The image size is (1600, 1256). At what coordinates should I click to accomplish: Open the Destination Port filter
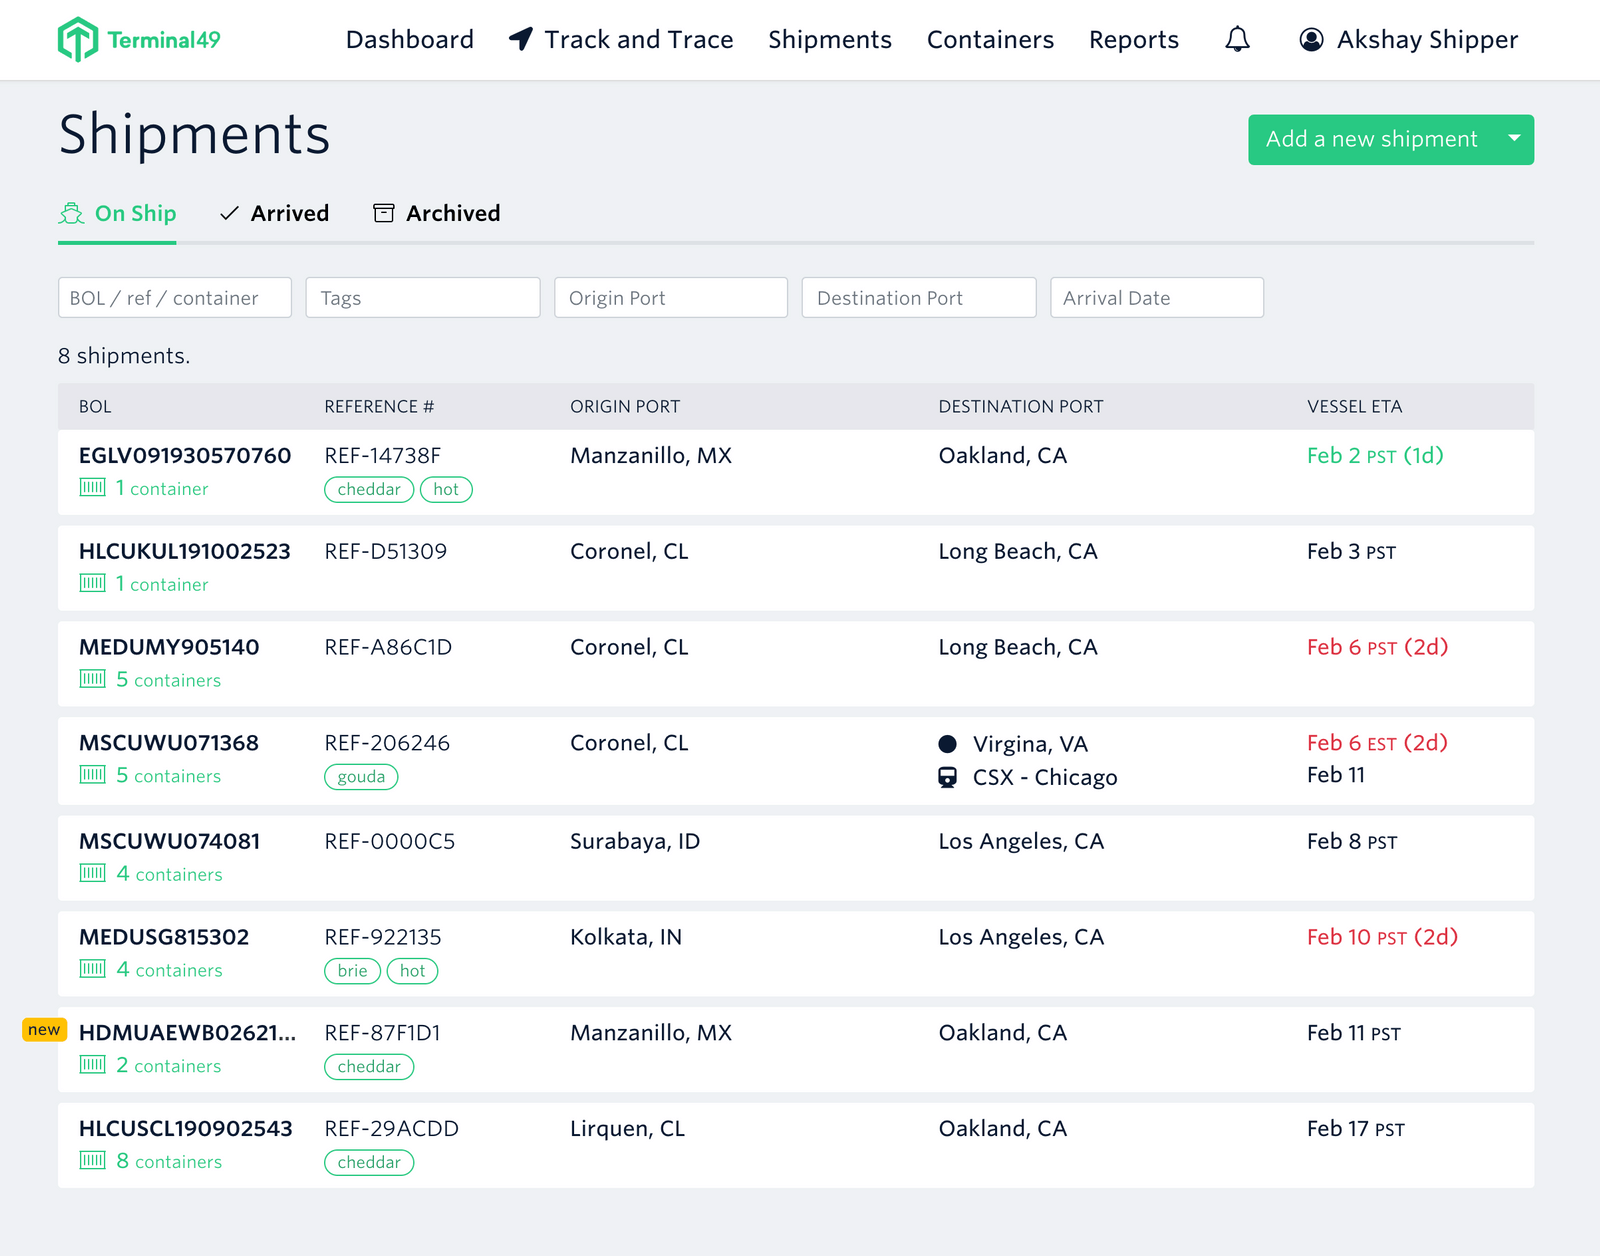(918, 297)
